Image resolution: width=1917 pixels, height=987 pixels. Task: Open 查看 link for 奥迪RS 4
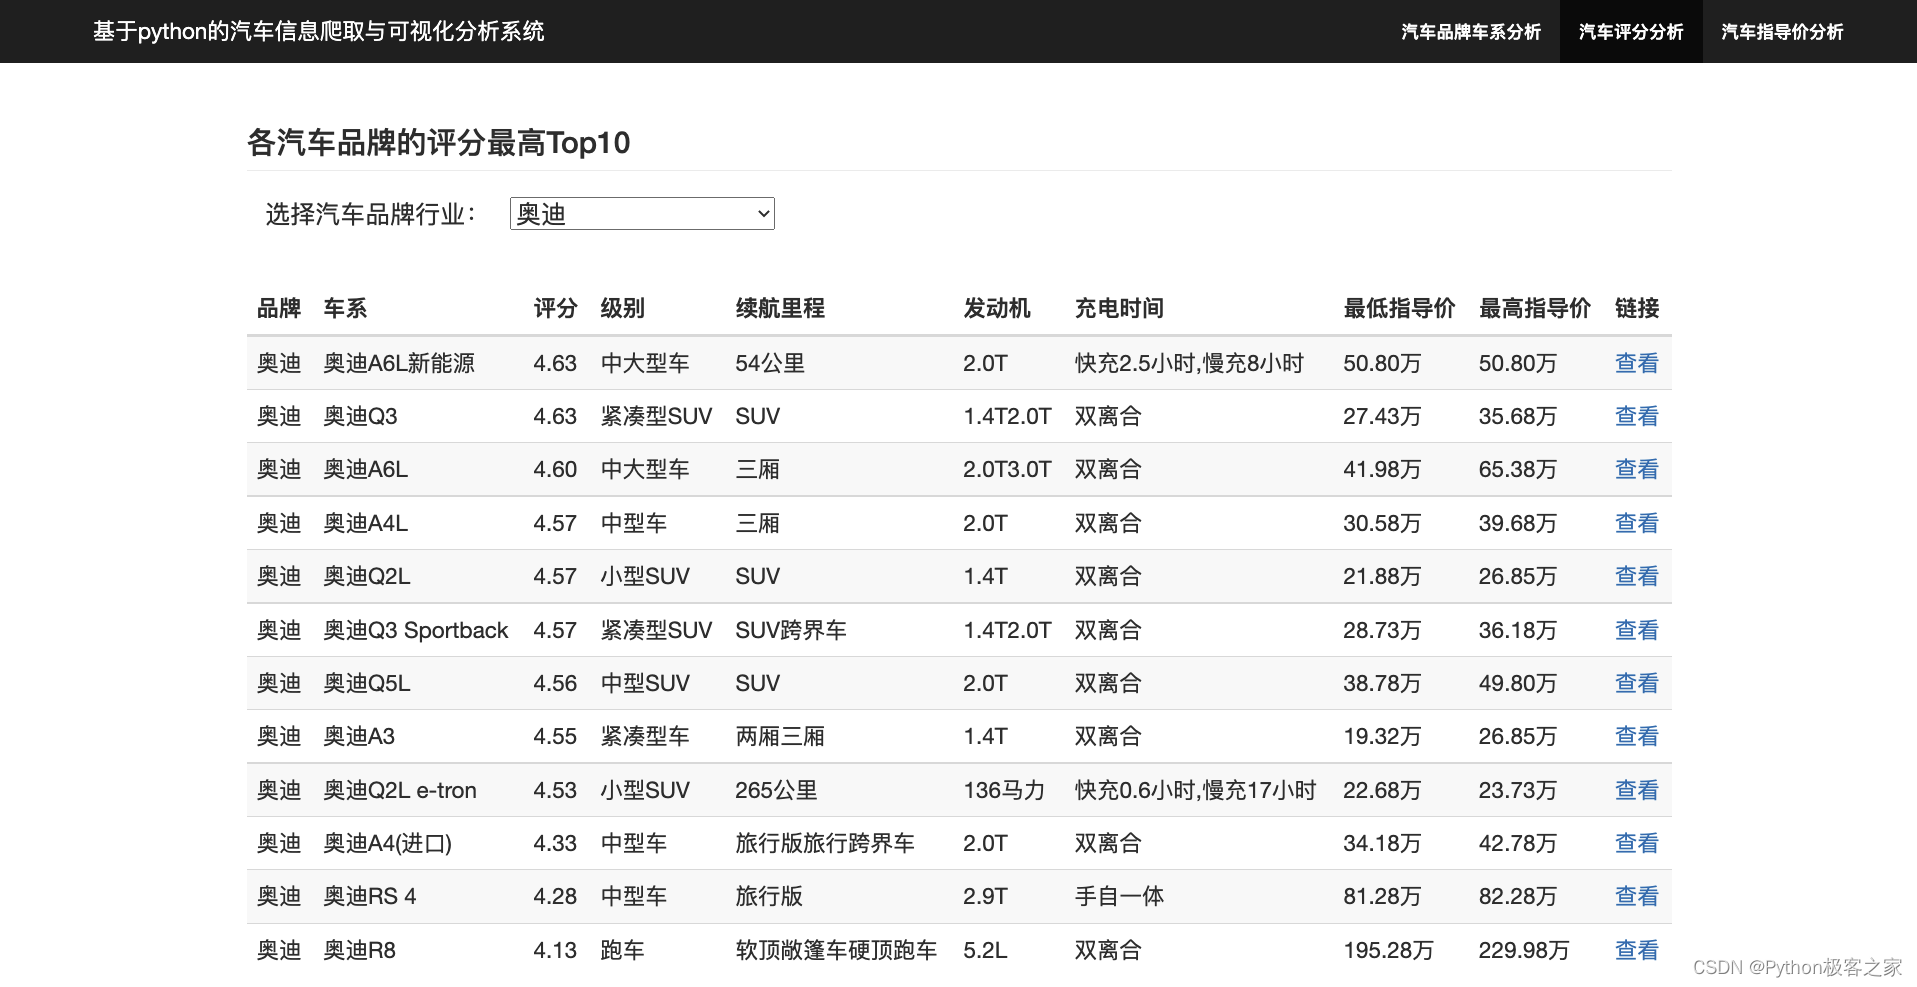(1637, 896)
